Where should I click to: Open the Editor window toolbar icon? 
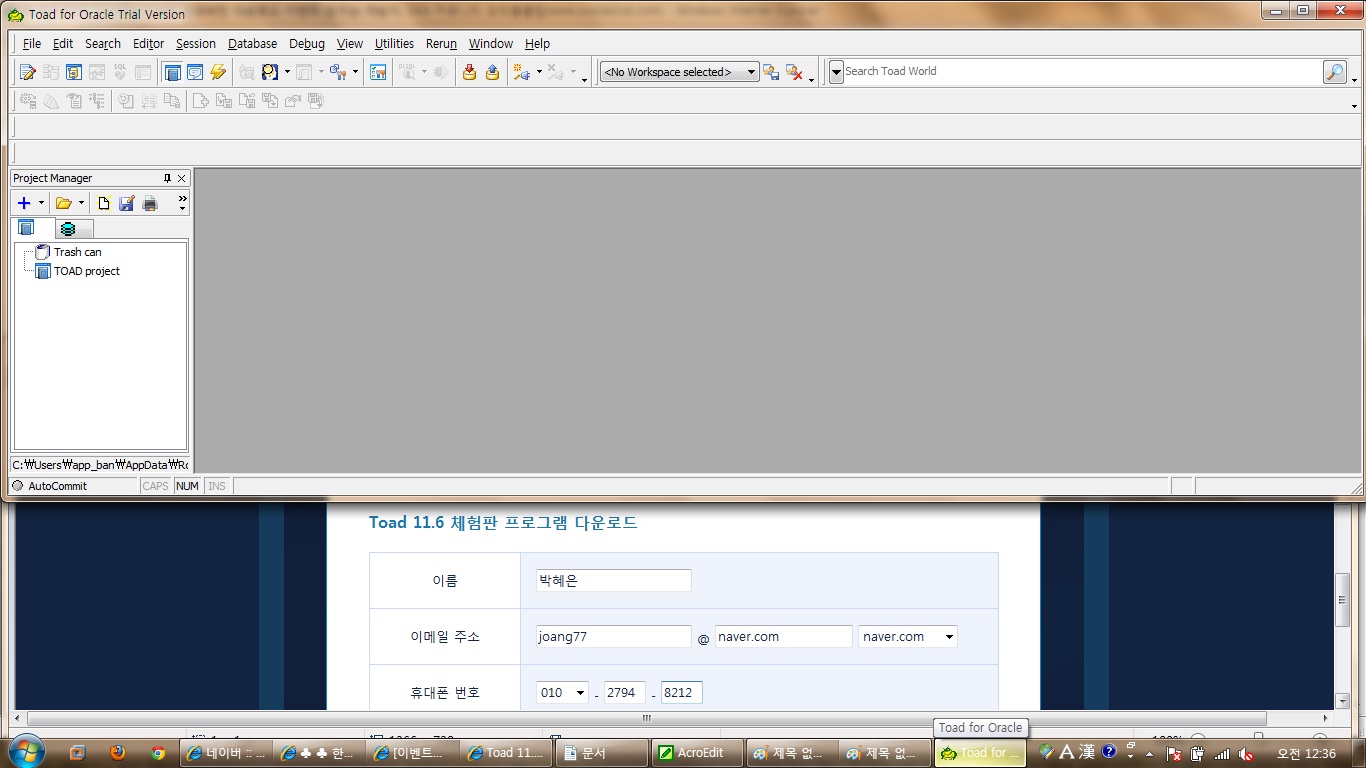click(27, 72)
